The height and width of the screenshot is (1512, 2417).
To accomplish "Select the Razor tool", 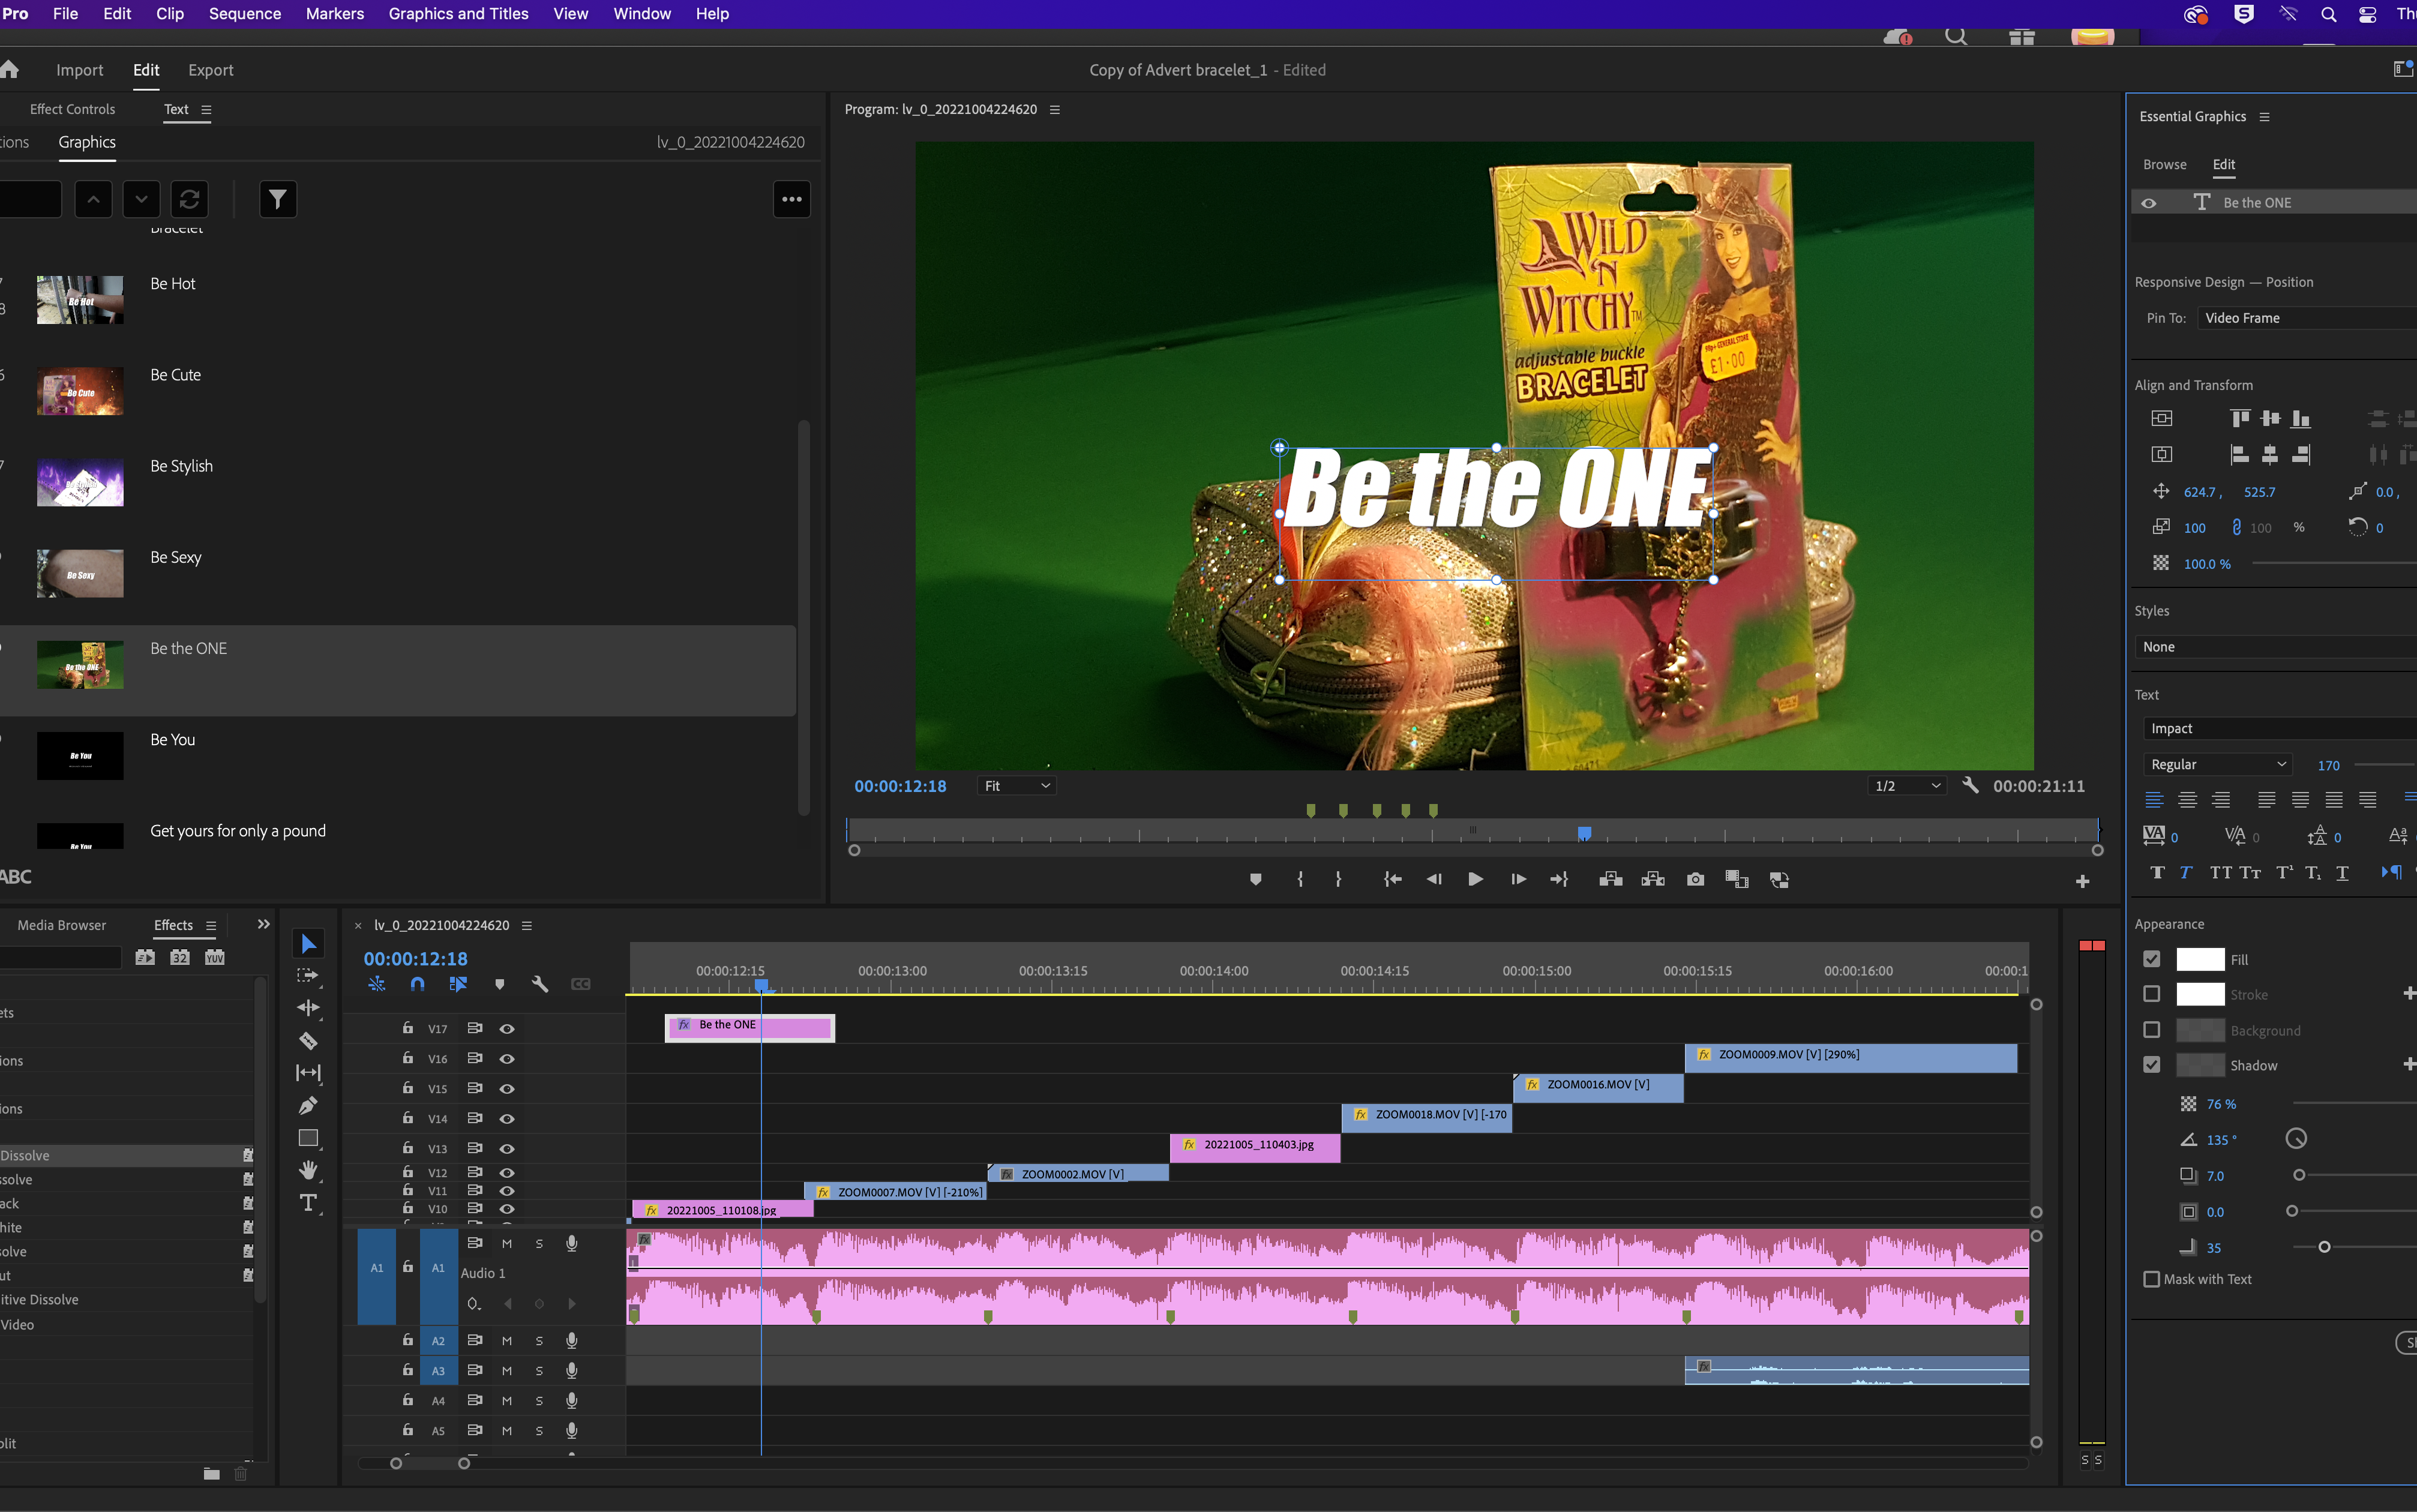I will coord(308,1040).
